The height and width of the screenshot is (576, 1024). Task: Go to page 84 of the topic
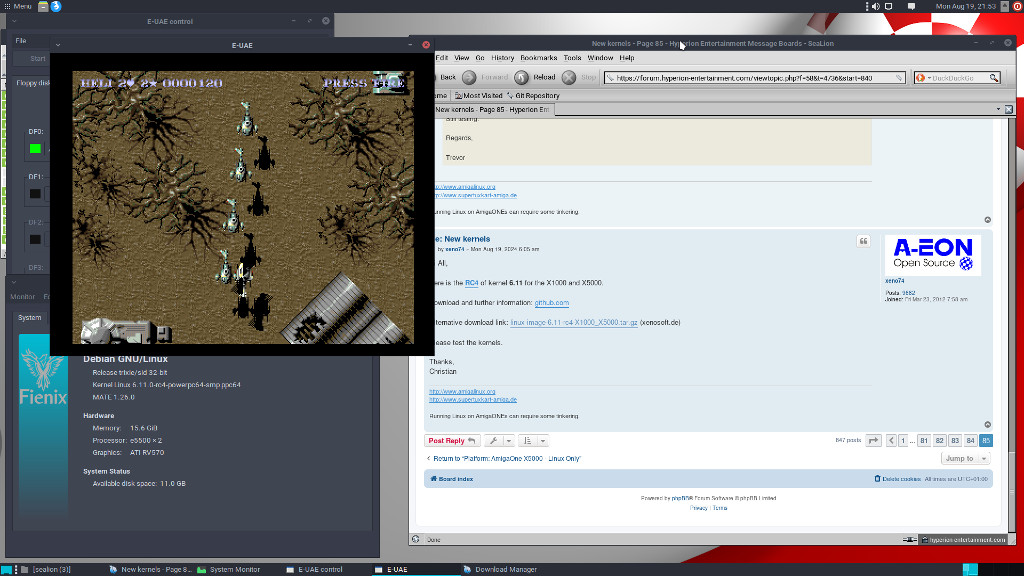point(970,441)
